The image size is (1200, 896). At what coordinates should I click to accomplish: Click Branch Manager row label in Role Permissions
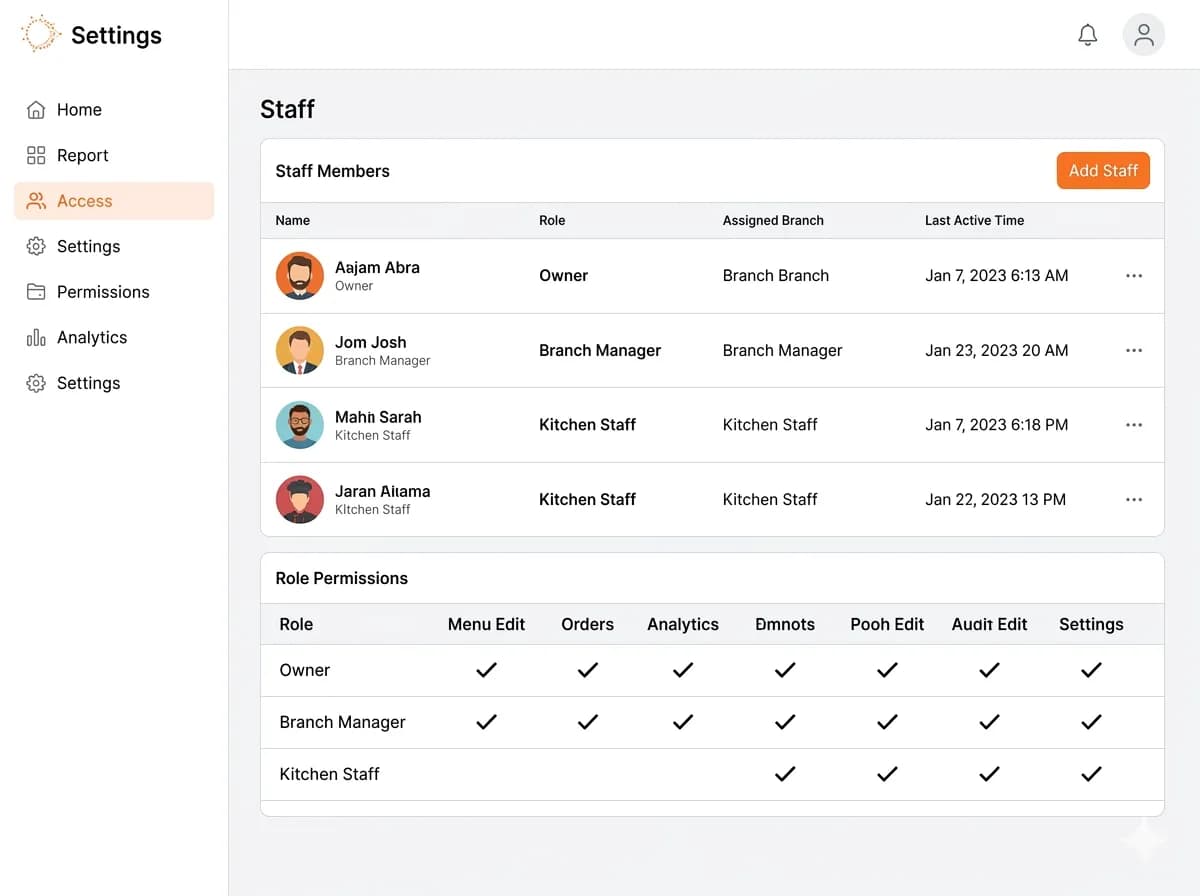(343, 722)
